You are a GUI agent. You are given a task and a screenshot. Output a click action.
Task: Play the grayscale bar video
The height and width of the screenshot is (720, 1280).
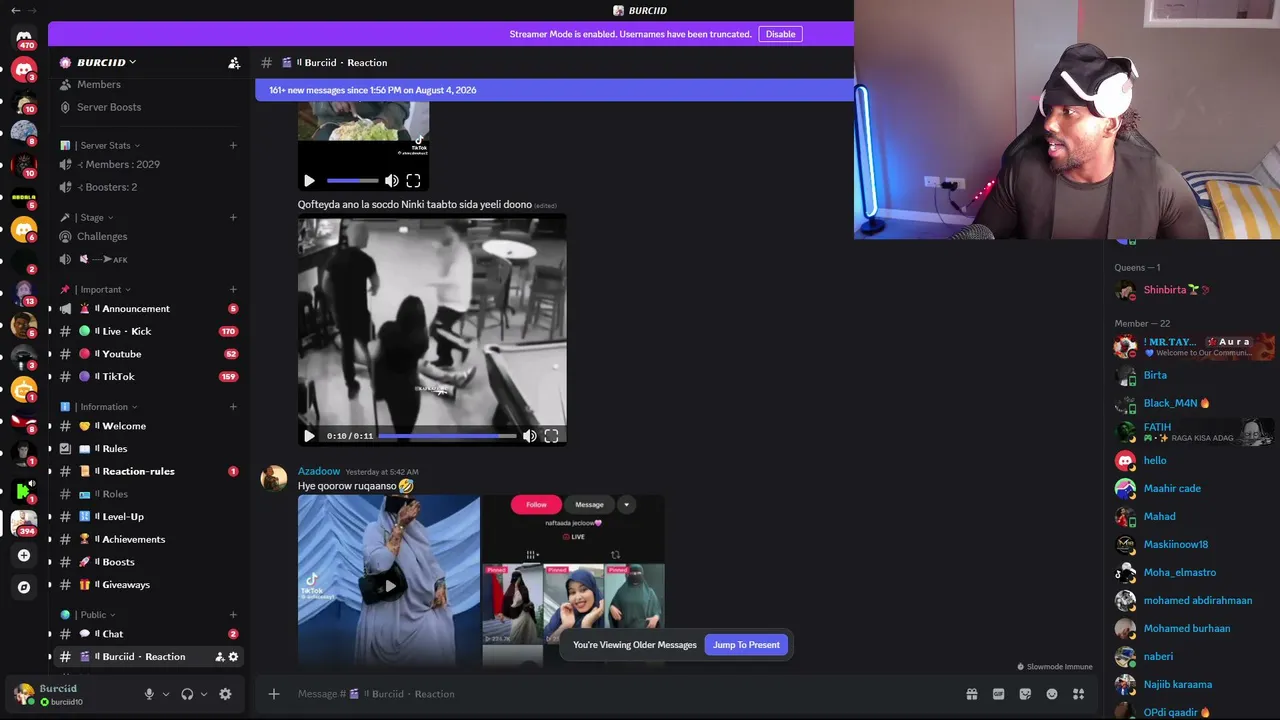[x=309, y=436]
